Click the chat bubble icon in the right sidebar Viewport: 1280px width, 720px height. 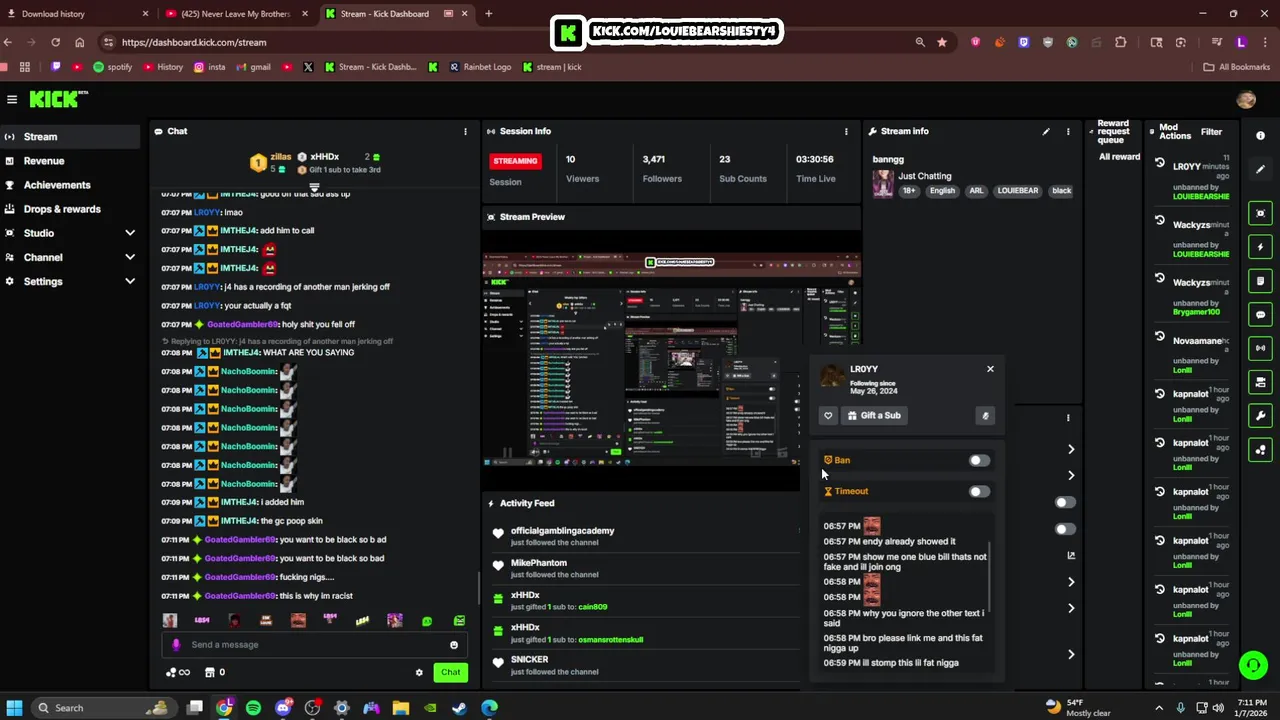tap(1261, 315)
